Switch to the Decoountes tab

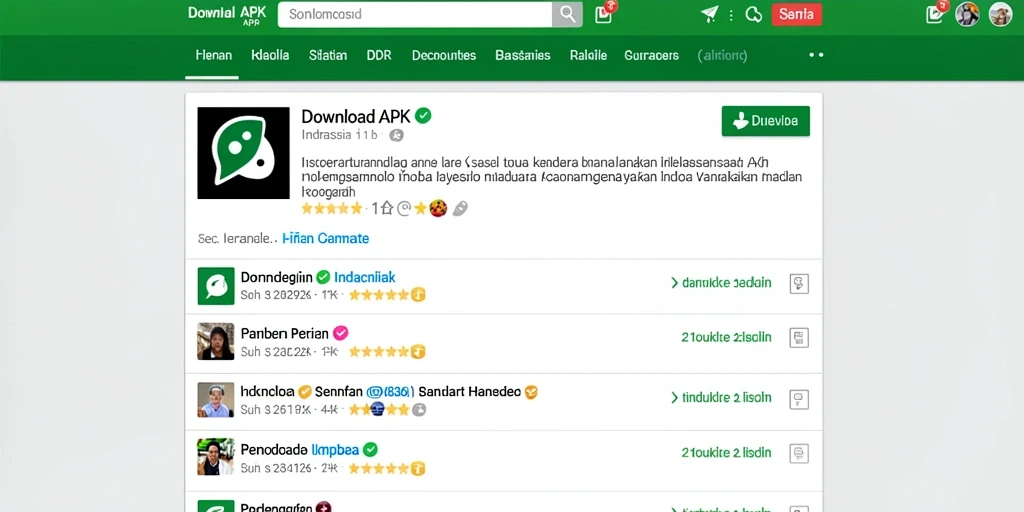444,56
